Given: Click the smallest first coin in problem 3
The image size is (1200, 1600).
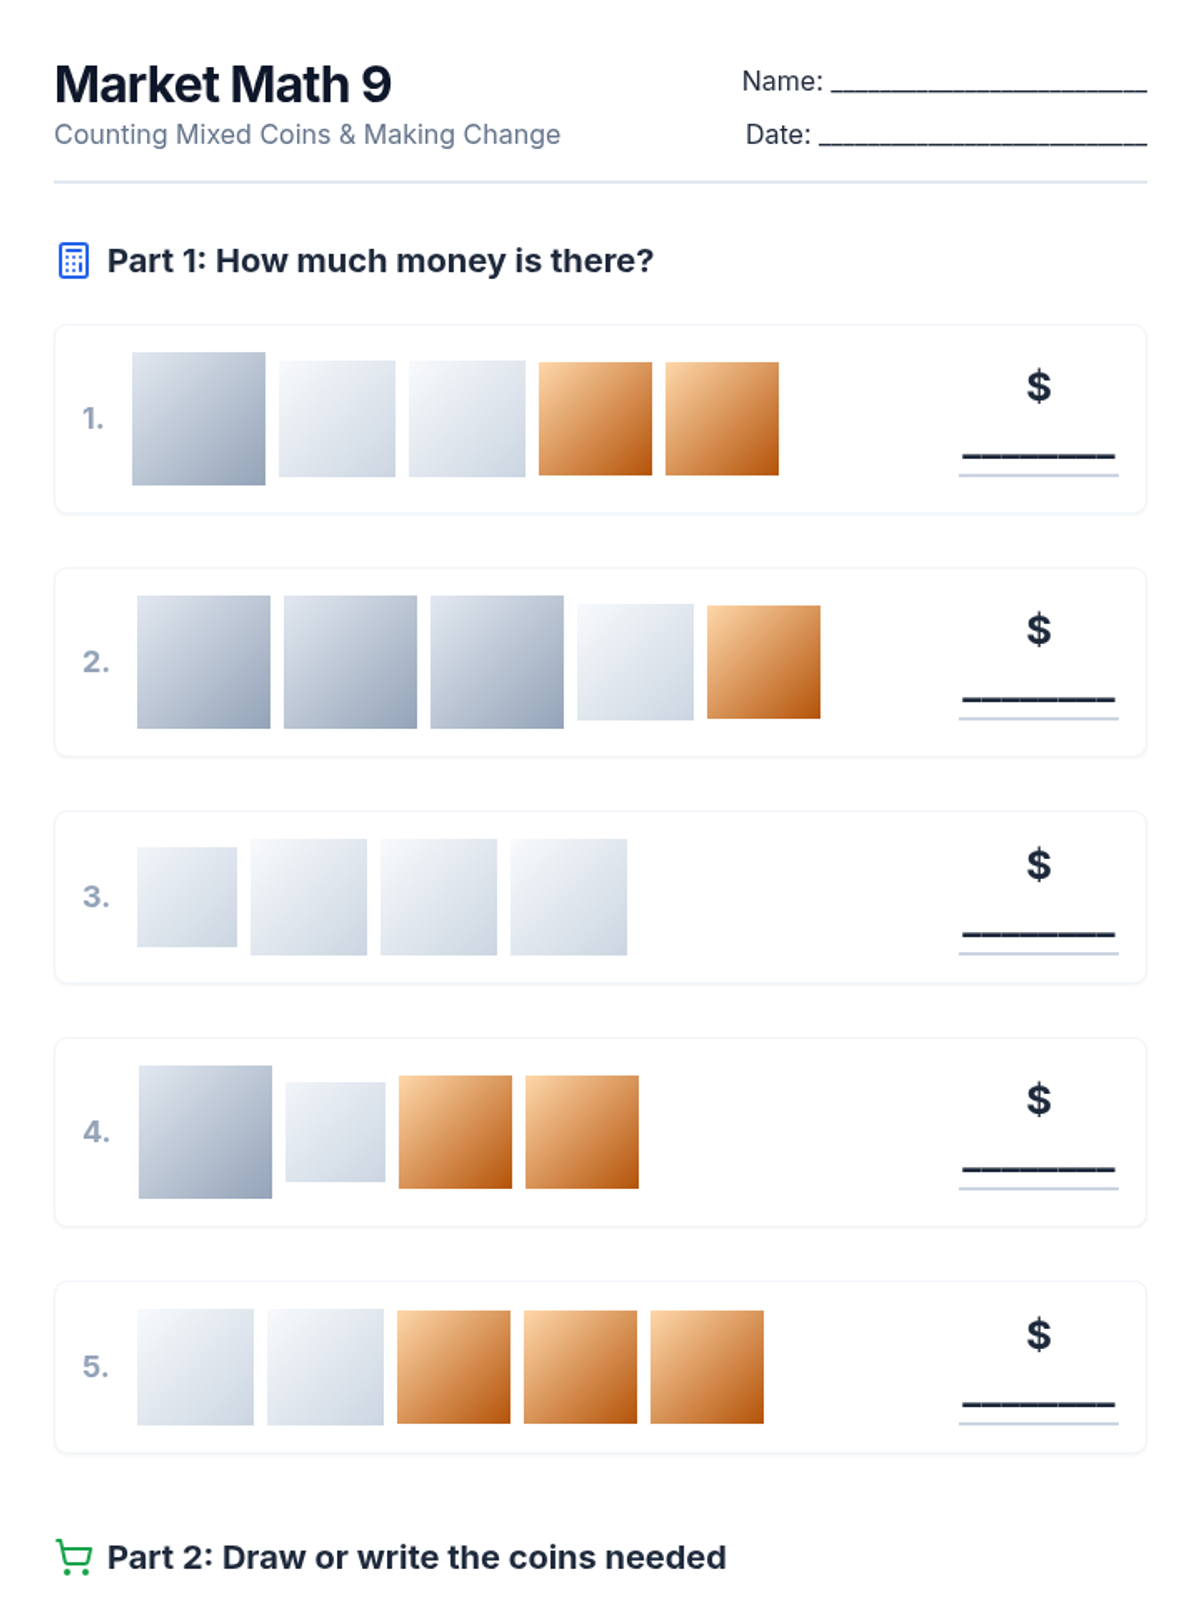Looking at the screenshot, I should tap(187, 897).
